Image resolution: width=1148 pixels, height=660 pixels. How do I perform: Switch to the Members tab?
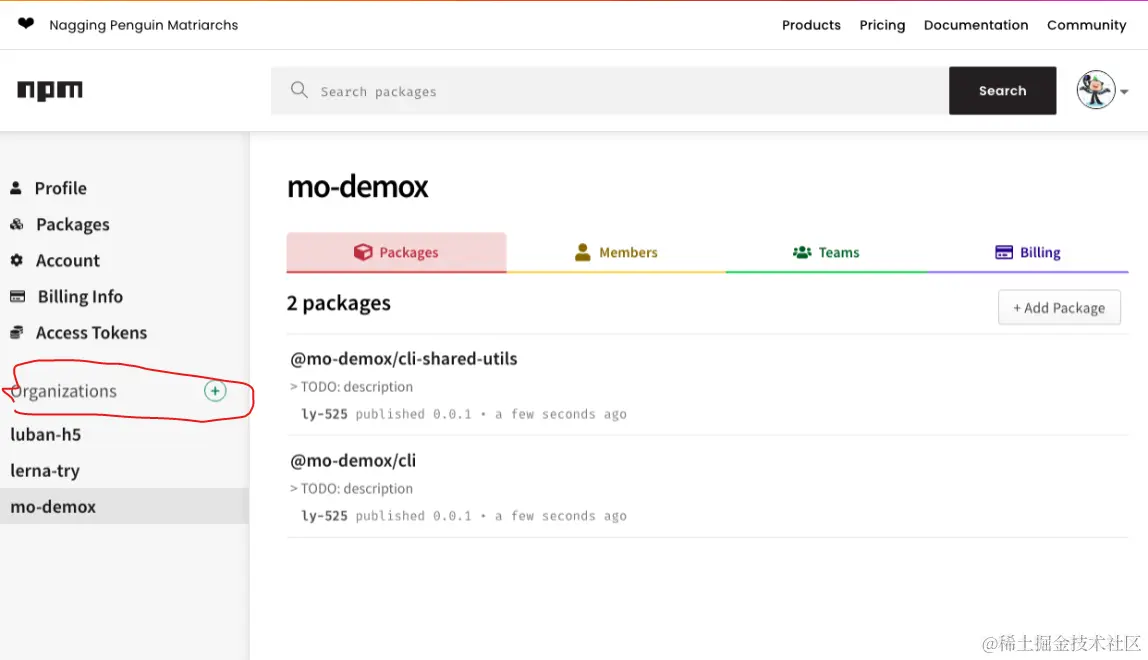tap(616, 252)
